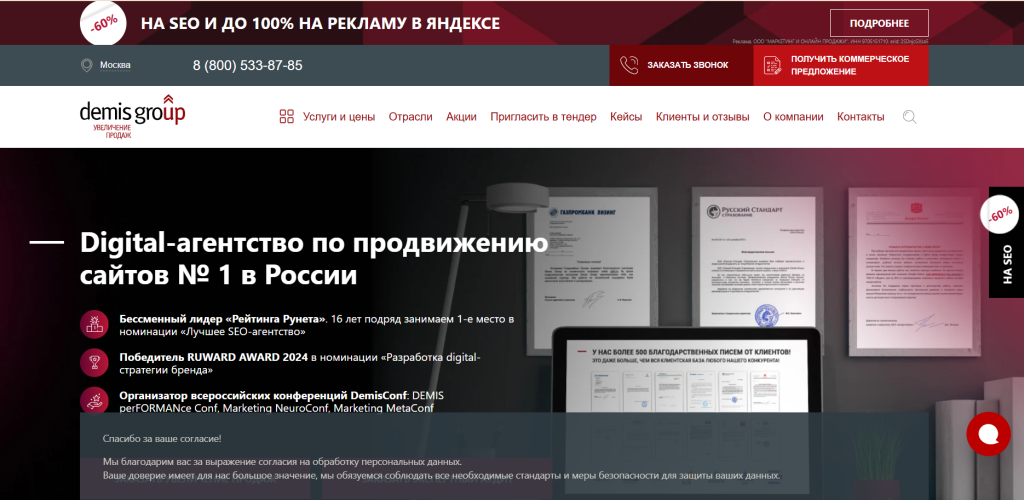Open О компании menu item
The image size is (1024, 500).
click(x=793, y=117)
